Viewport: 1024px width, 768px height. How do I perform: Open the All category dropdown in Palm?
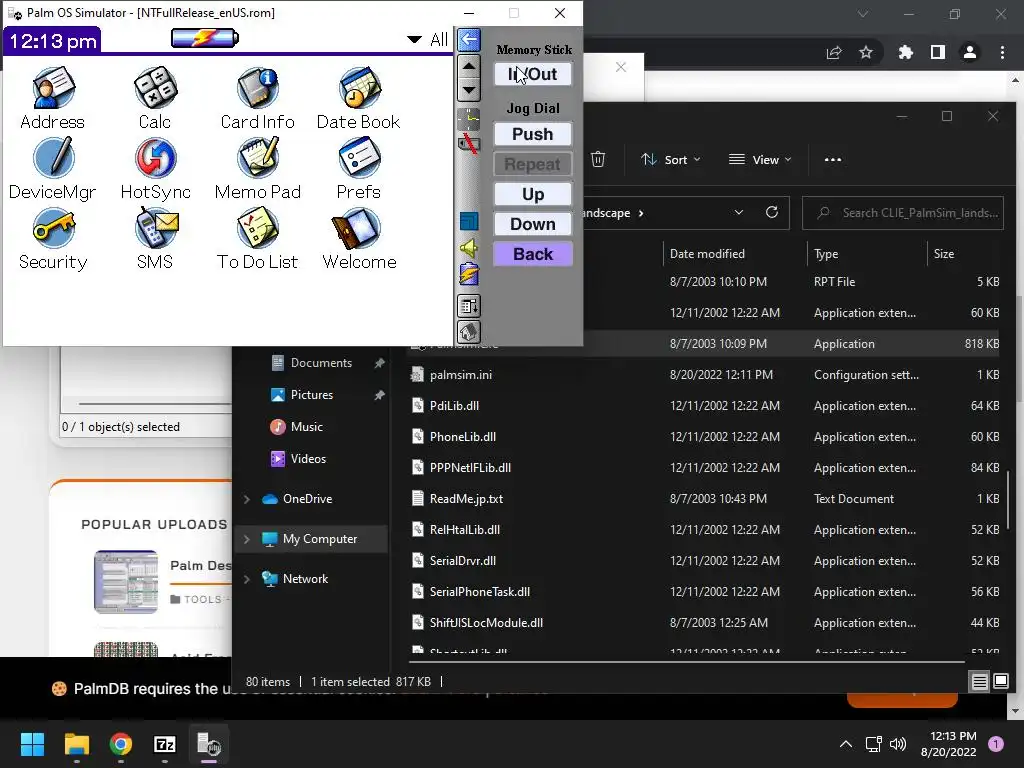(x=428, y=40)
